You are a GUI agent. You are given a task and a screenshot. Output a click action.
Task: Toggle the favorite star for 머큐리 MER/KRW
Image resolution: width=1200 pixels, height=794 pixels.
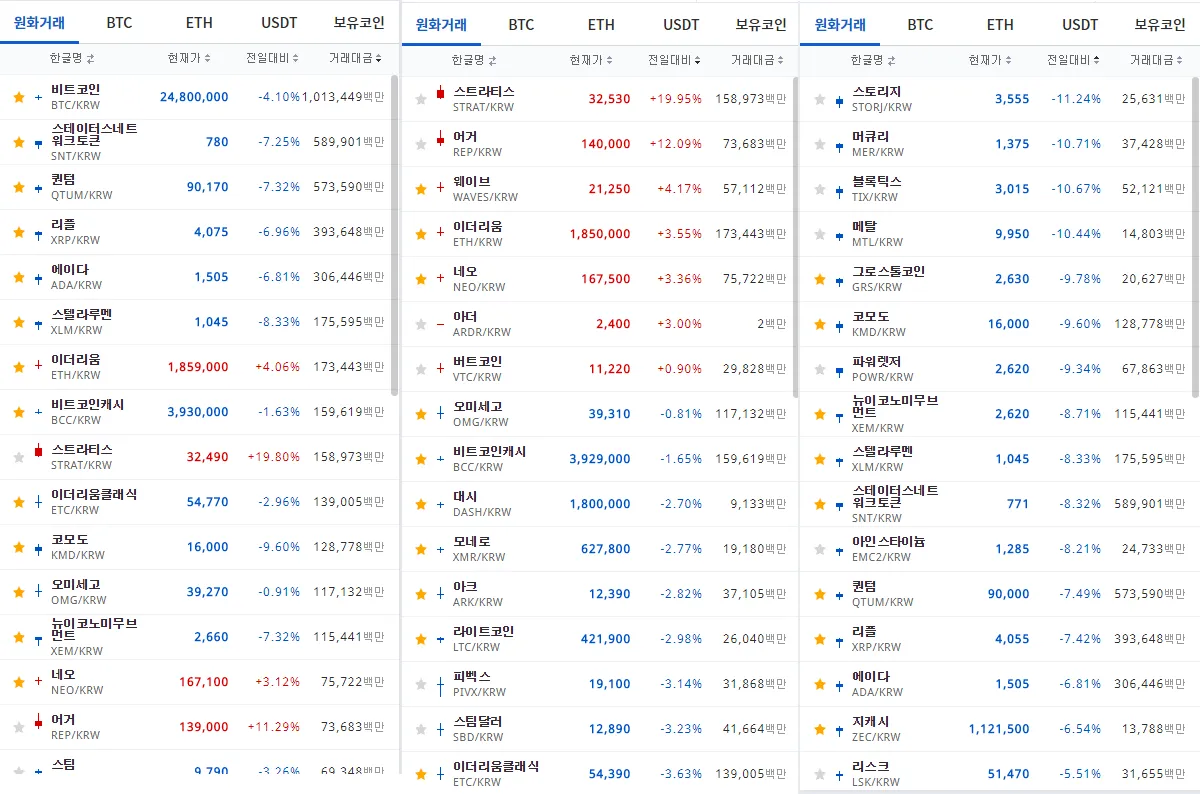coord(820,144)
